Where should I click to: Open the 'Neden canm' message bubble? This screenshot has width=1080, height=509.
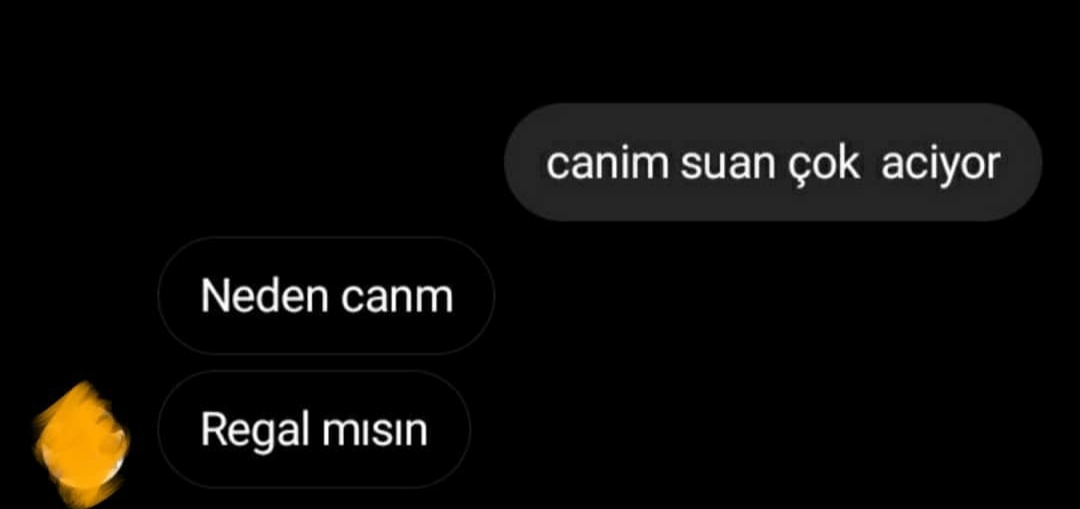pyautogui.click(x=326, y=295)
